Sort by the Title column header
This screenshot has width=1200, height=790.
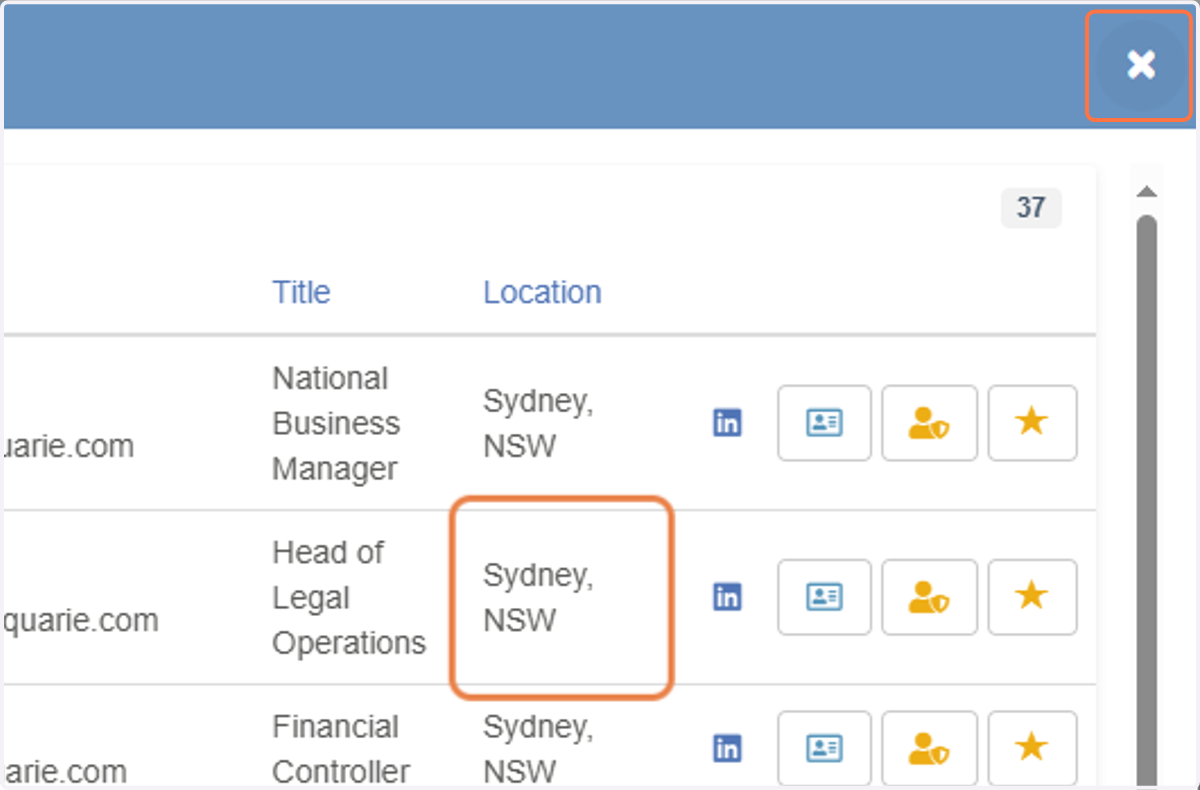tap(301, 292)
